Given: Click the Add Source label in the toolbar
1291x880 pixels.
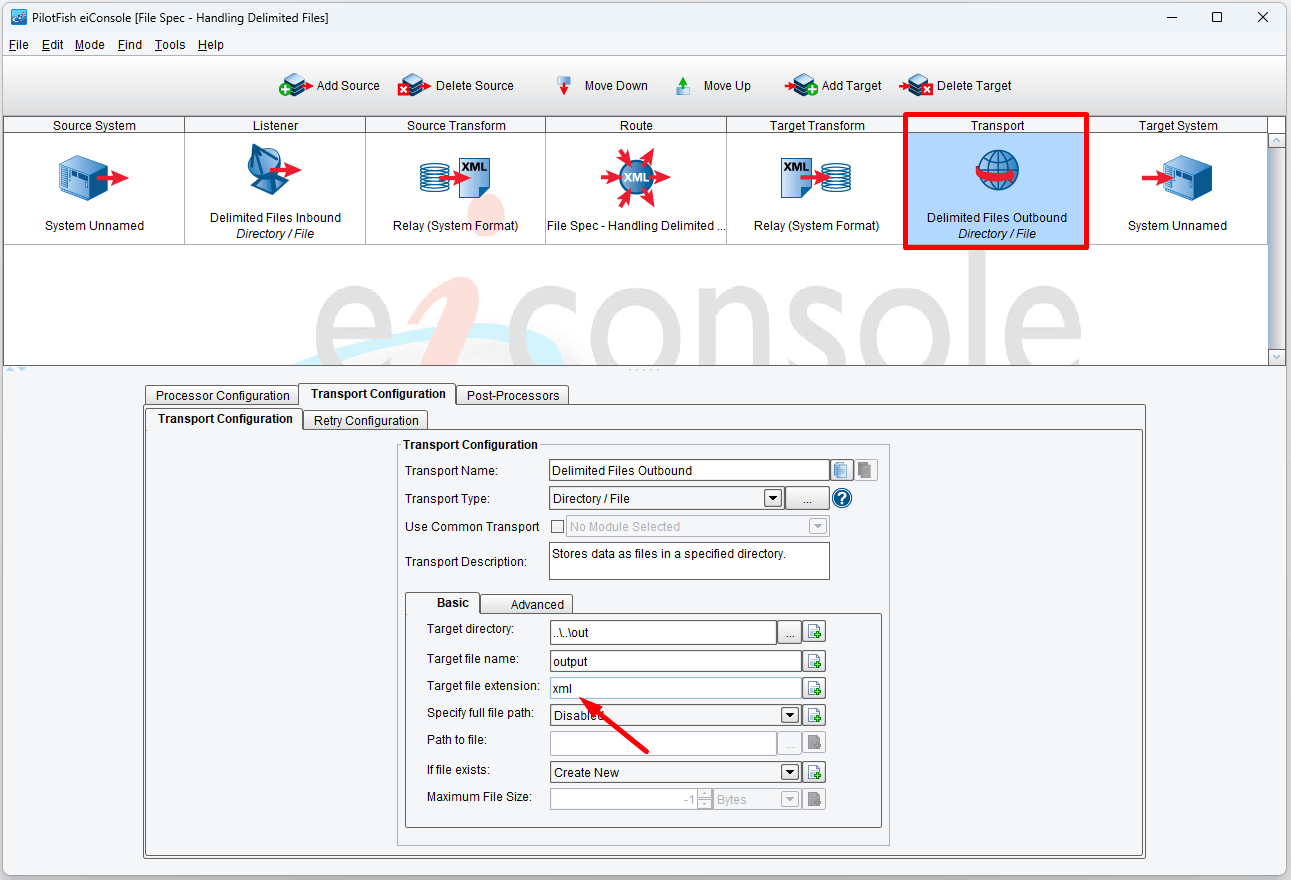Looking at the screenshot, I should pos(348,86).
